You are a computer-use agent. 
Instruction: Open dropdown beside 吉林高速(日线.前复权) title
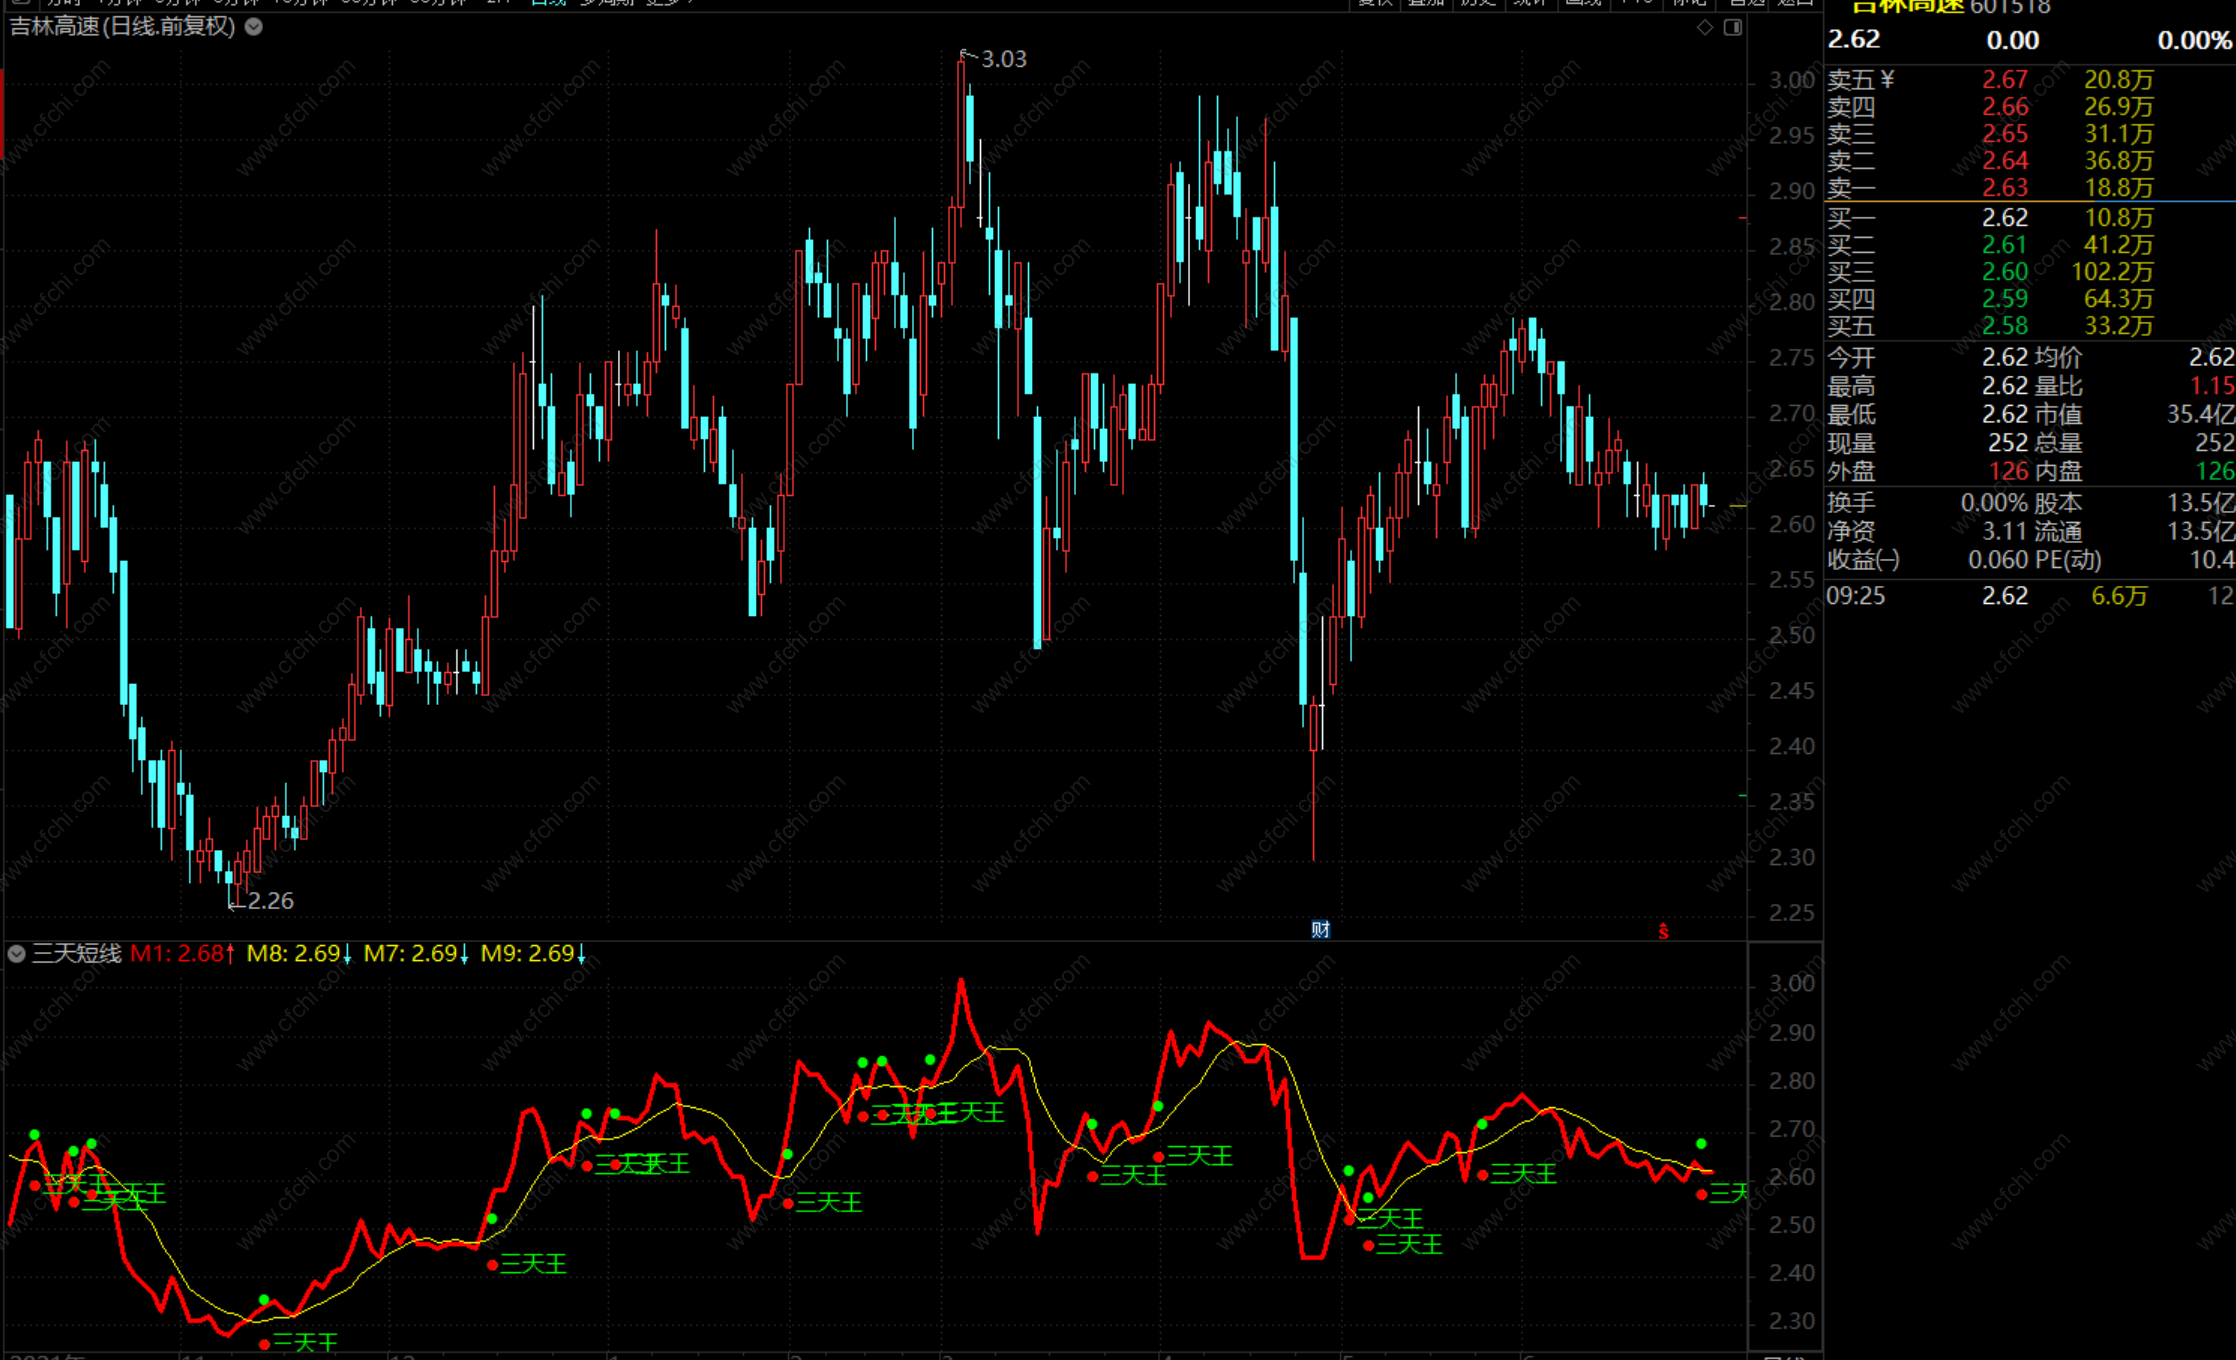(x=254, y=27)
